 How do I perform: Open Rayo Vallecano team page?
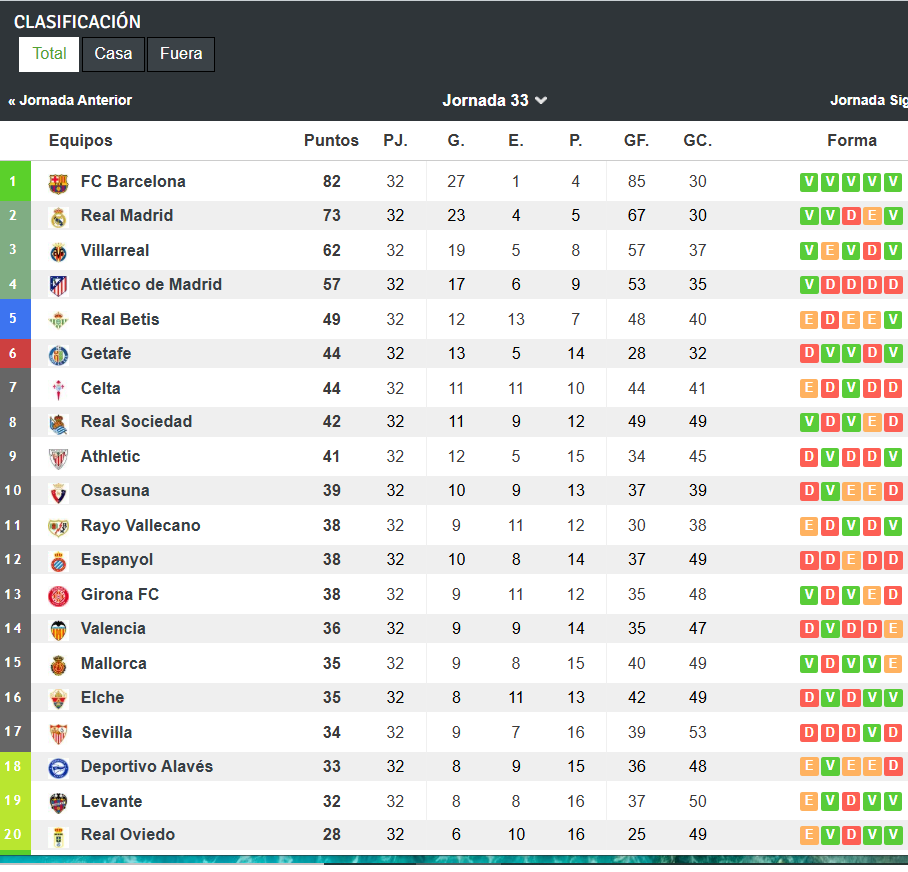coord(140,525)
